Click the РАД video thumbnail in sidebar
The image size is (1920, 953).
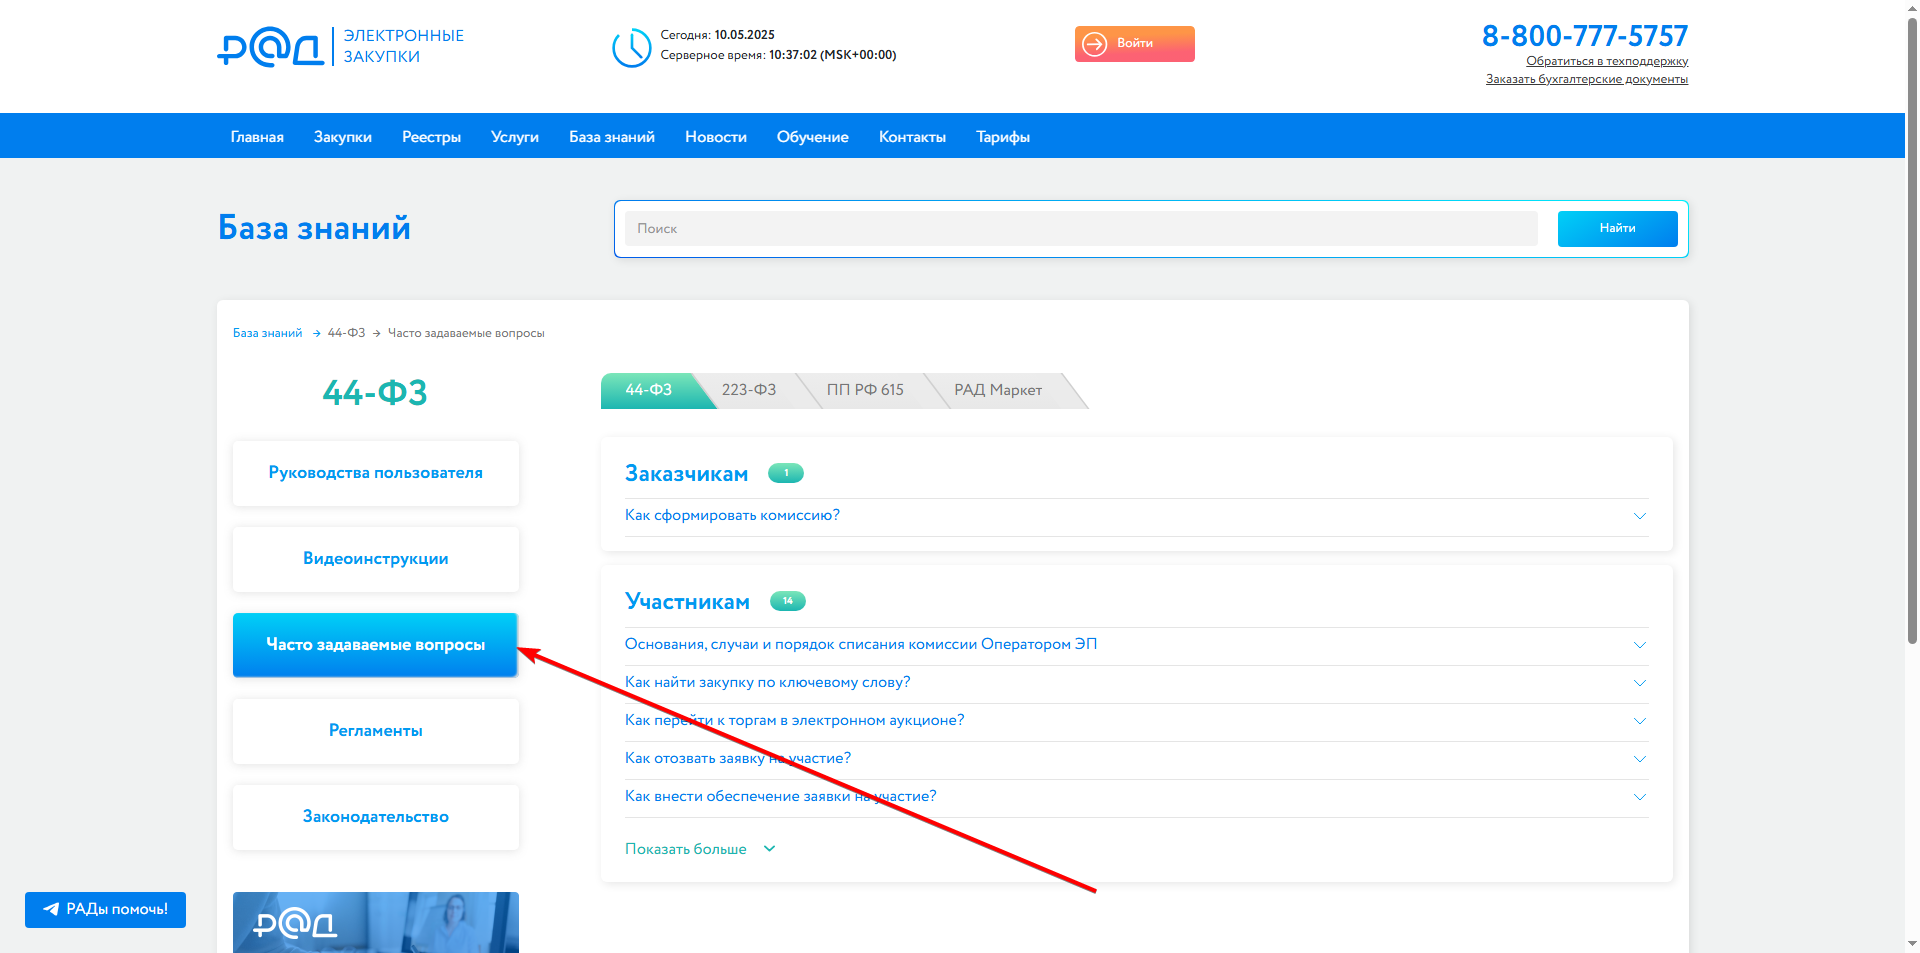coord(376,922)
